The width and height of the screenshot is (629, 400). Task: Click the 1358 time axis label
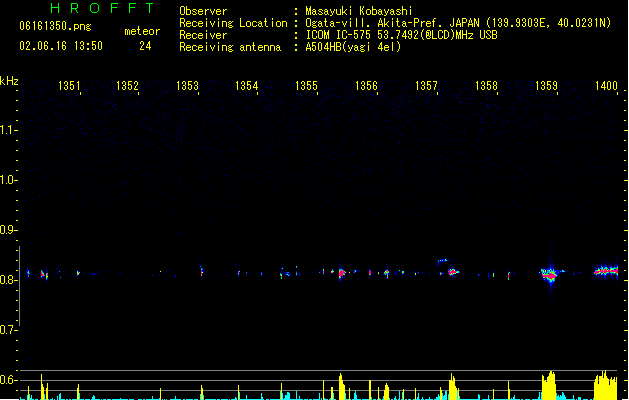pyautogui.click(x=486, y=86)
